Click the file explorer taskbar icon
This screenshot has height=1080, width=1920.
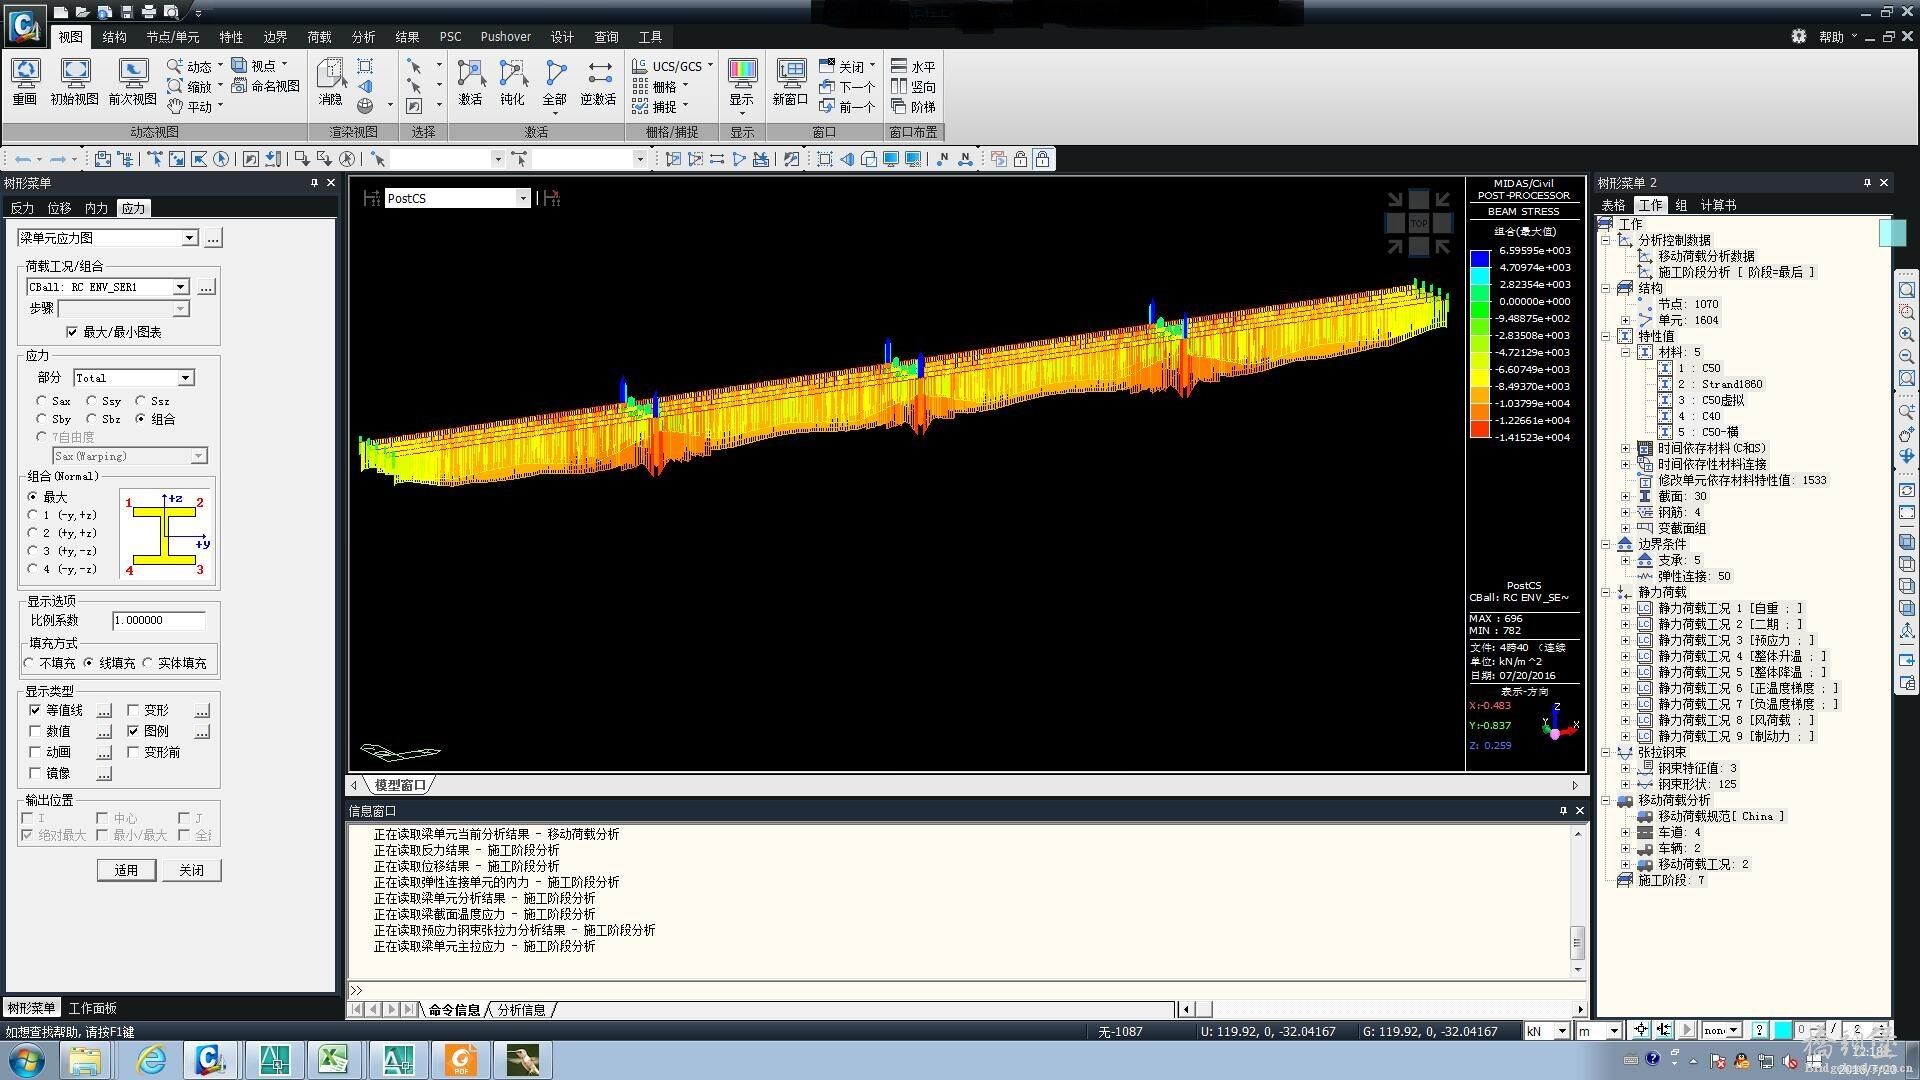(86, 1059)
